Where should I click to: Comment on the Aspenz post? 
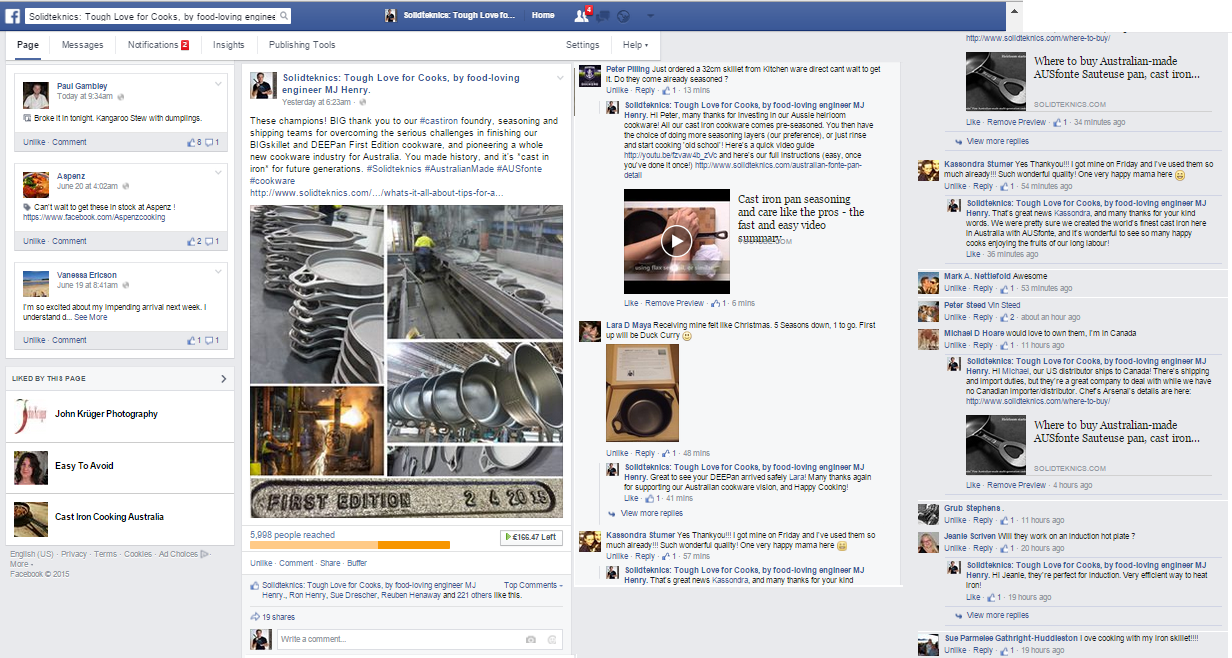click(69, 241)
